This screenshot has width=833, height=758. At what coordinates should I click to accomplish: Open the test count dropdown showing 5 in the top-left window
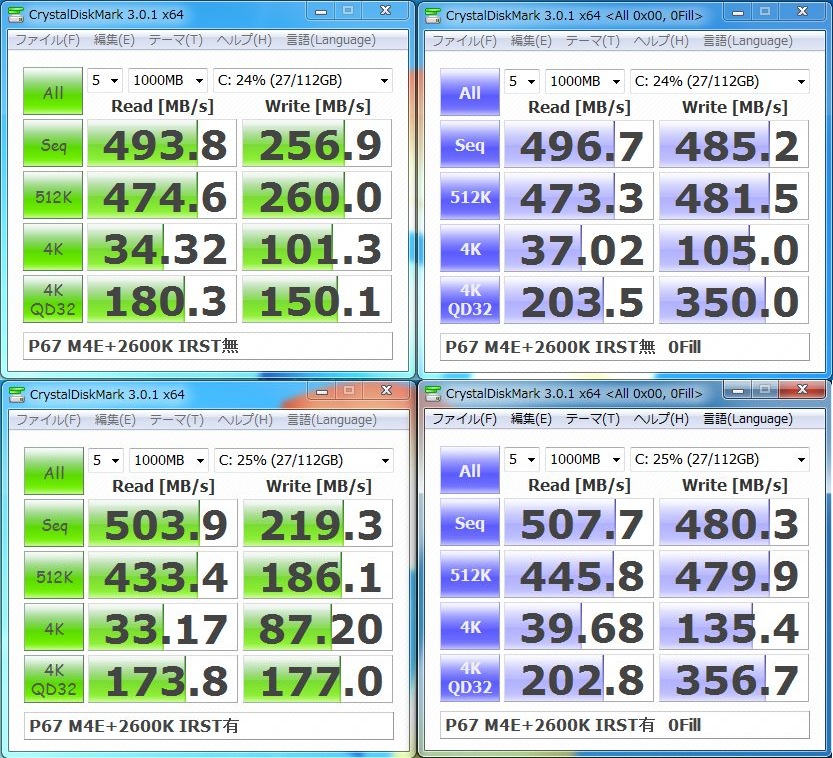tap(105, 81)
